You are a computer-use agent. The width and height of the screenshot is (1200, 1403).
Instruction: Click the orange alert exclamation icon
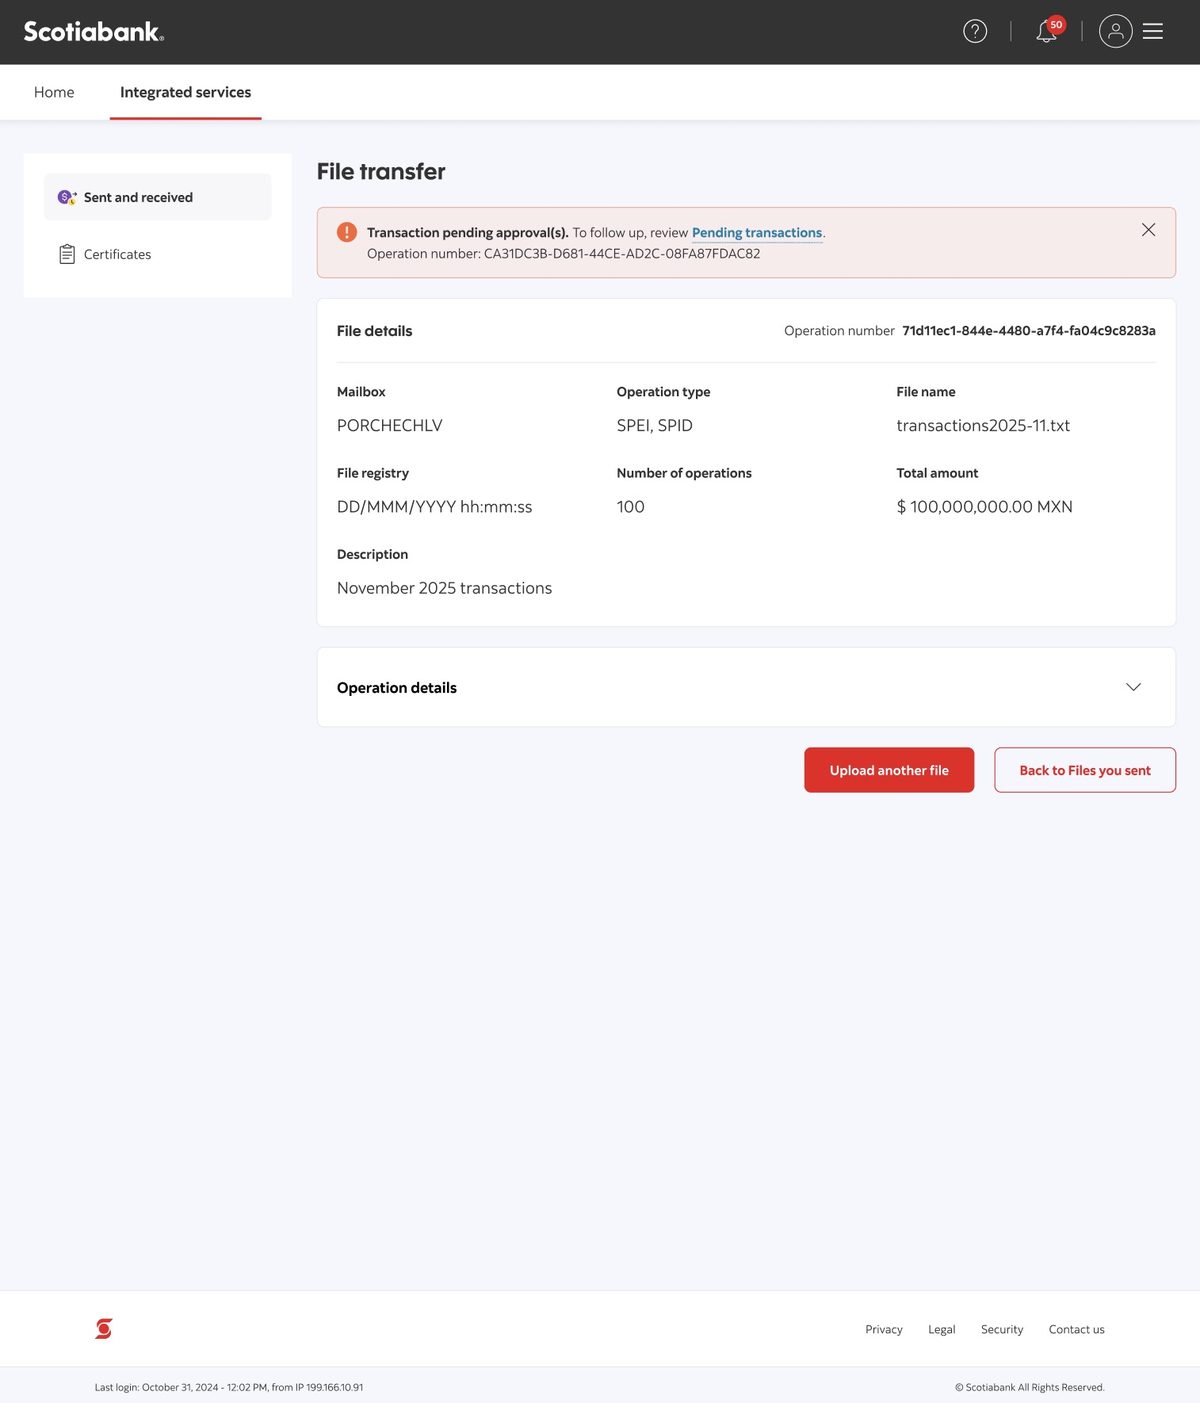coord(347,232)
